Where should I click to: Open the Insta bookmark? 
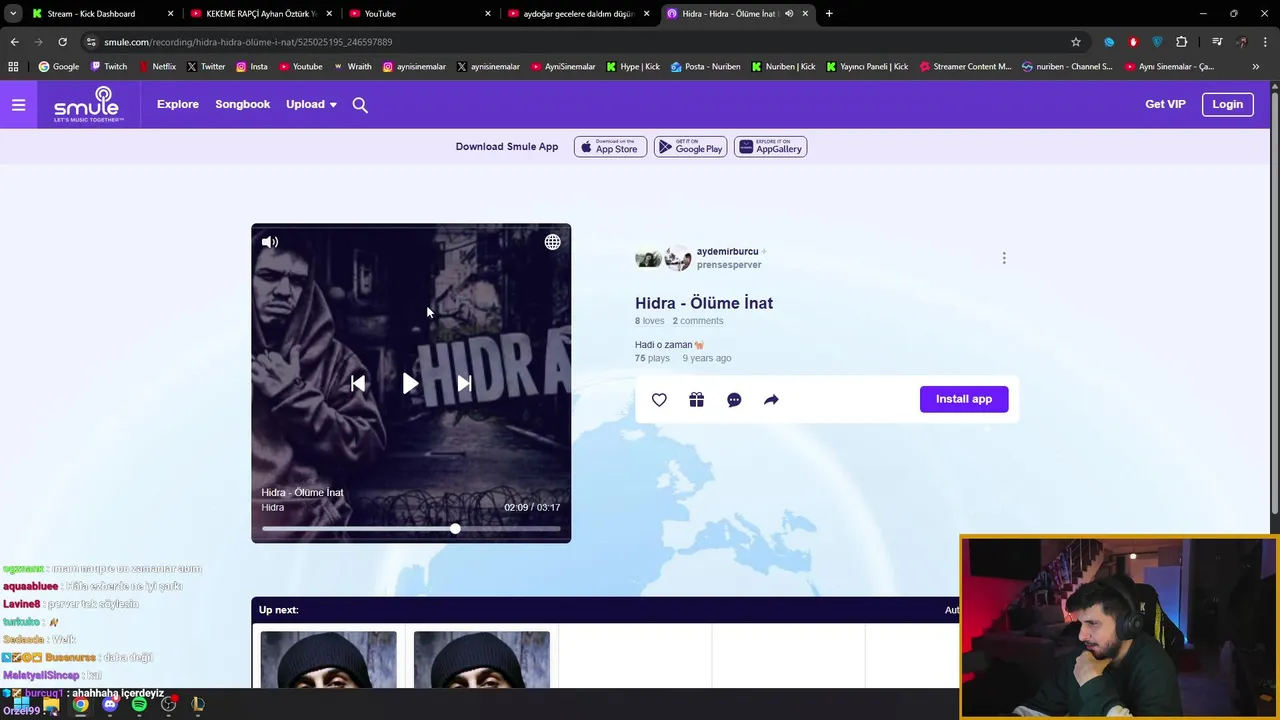pyautogui.click(x=251, y=67)
